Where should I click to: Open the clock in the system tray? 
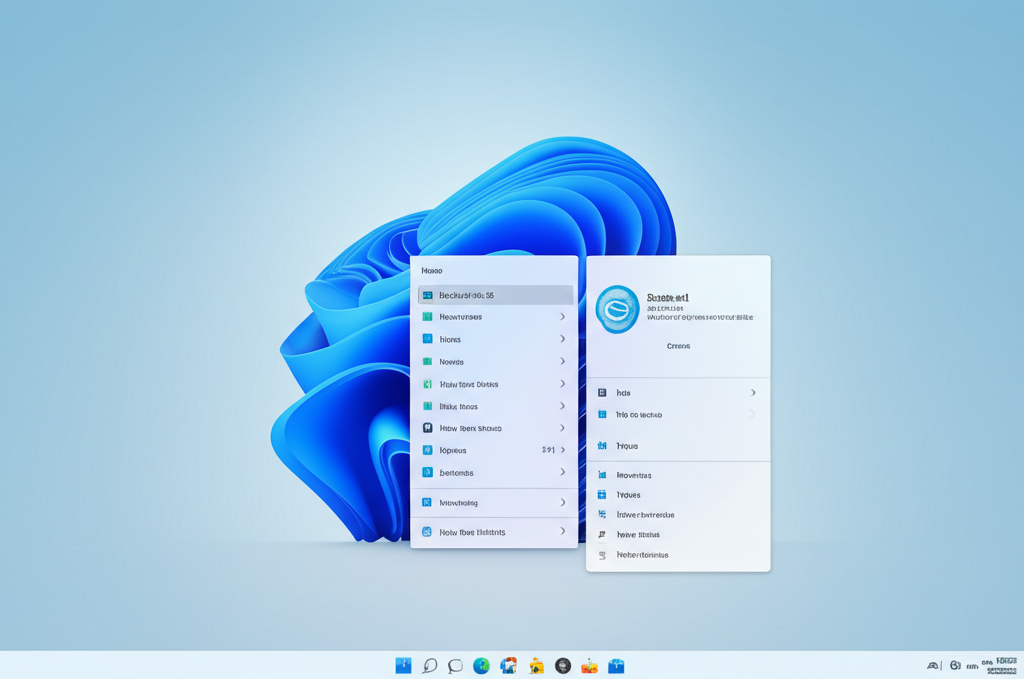click(x=1001, y=665)
